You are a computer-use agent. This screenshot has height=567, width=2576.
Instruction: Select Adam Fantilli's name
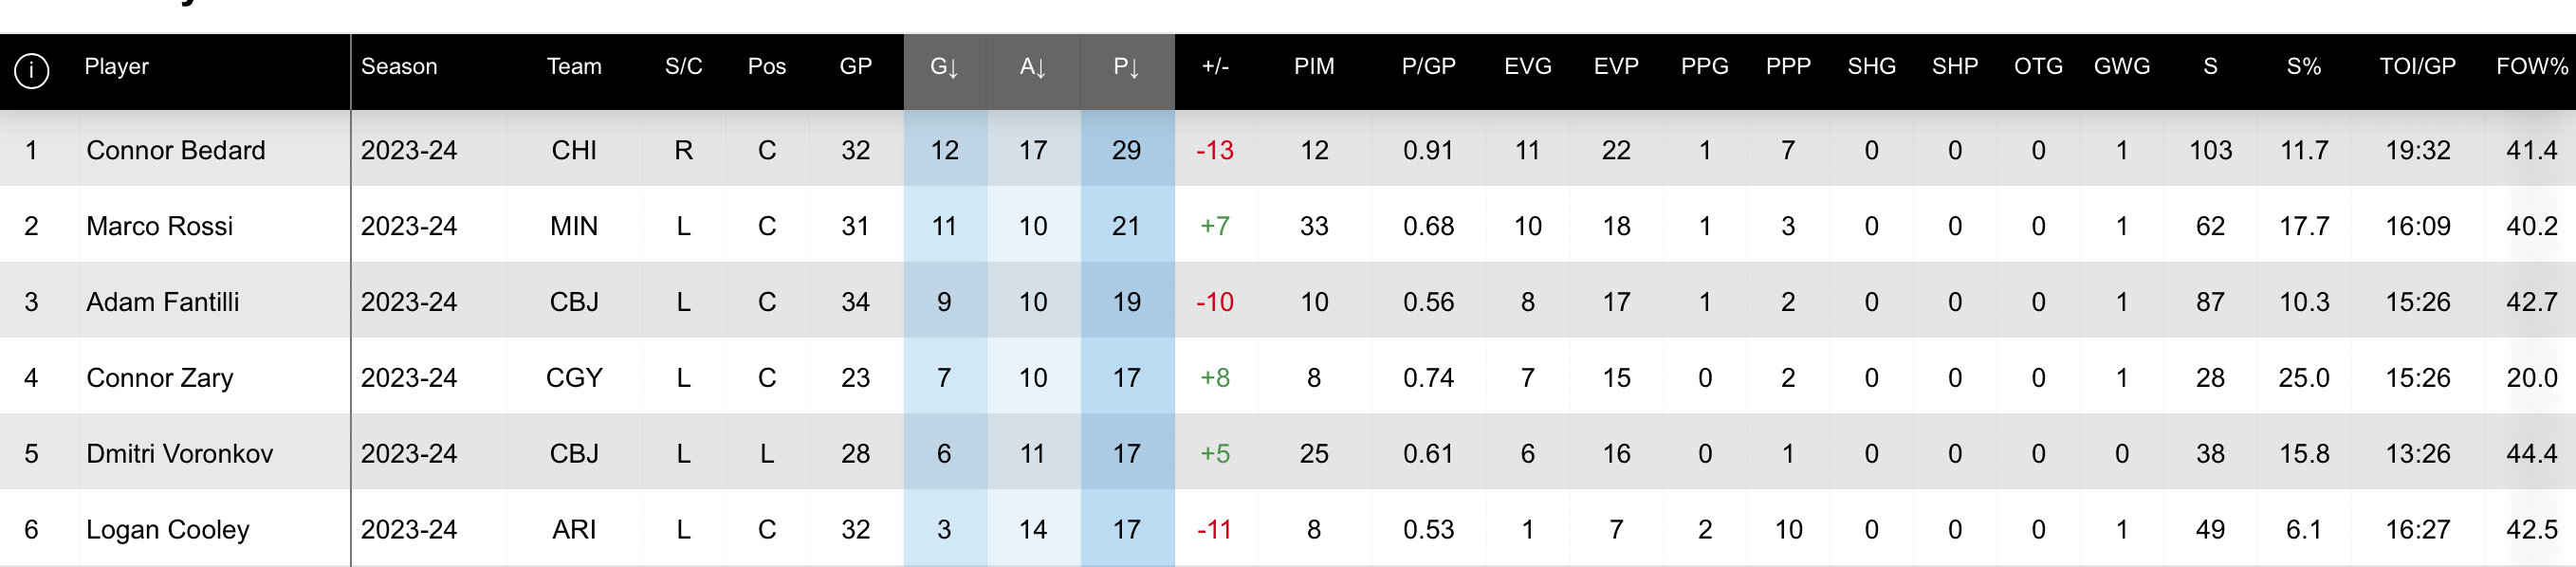pyautogui.click(x=163, y=302)
